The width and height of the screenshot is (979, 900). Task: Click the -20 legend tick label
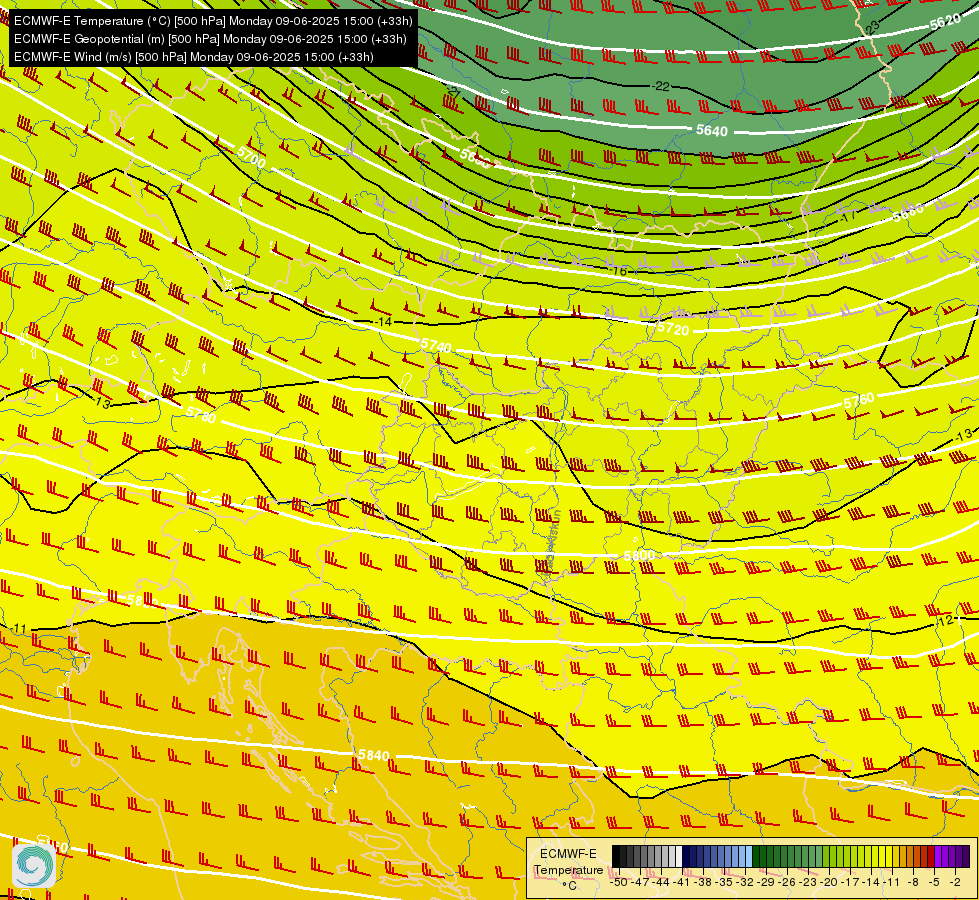[x=829, y=882]
